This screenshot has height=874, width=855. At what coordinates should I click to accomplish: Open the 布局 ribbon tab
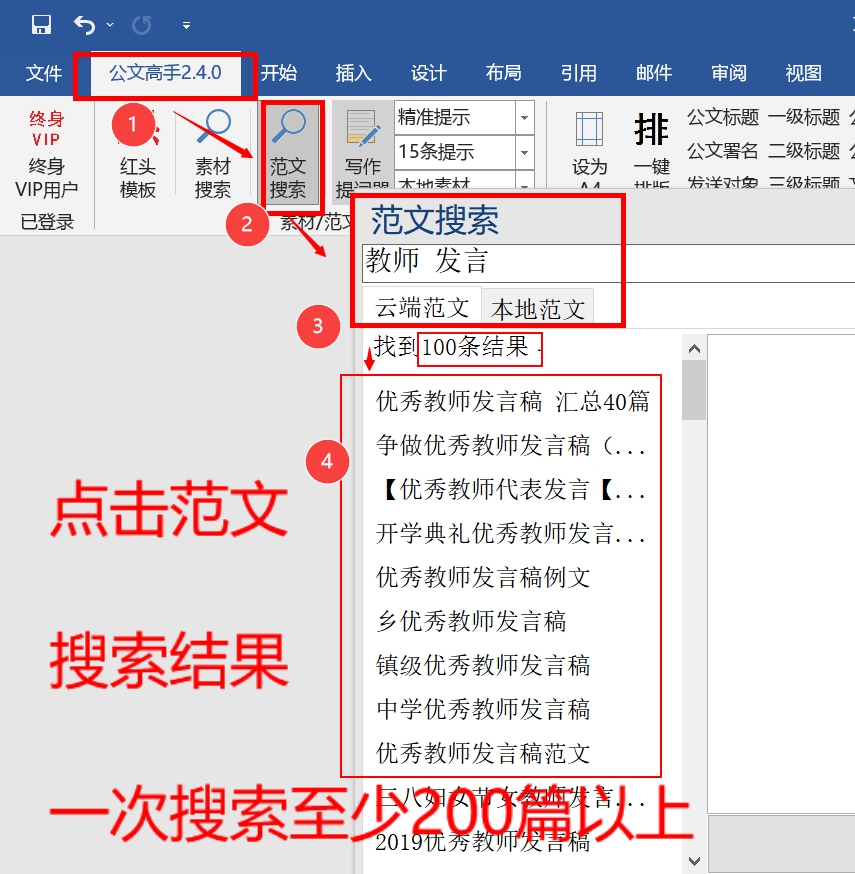tap(503, 73)
